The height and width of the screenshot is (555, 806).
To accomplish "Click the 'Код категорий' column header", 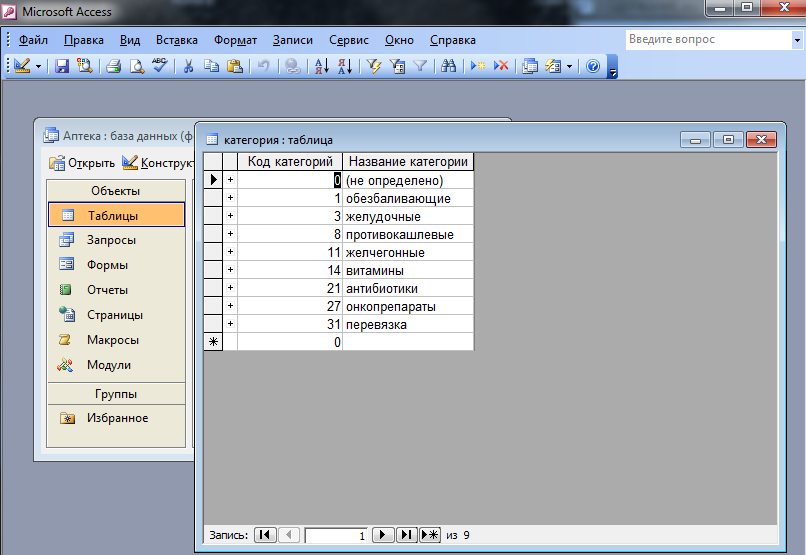I will pyautogui.click(x=290, y=161).
